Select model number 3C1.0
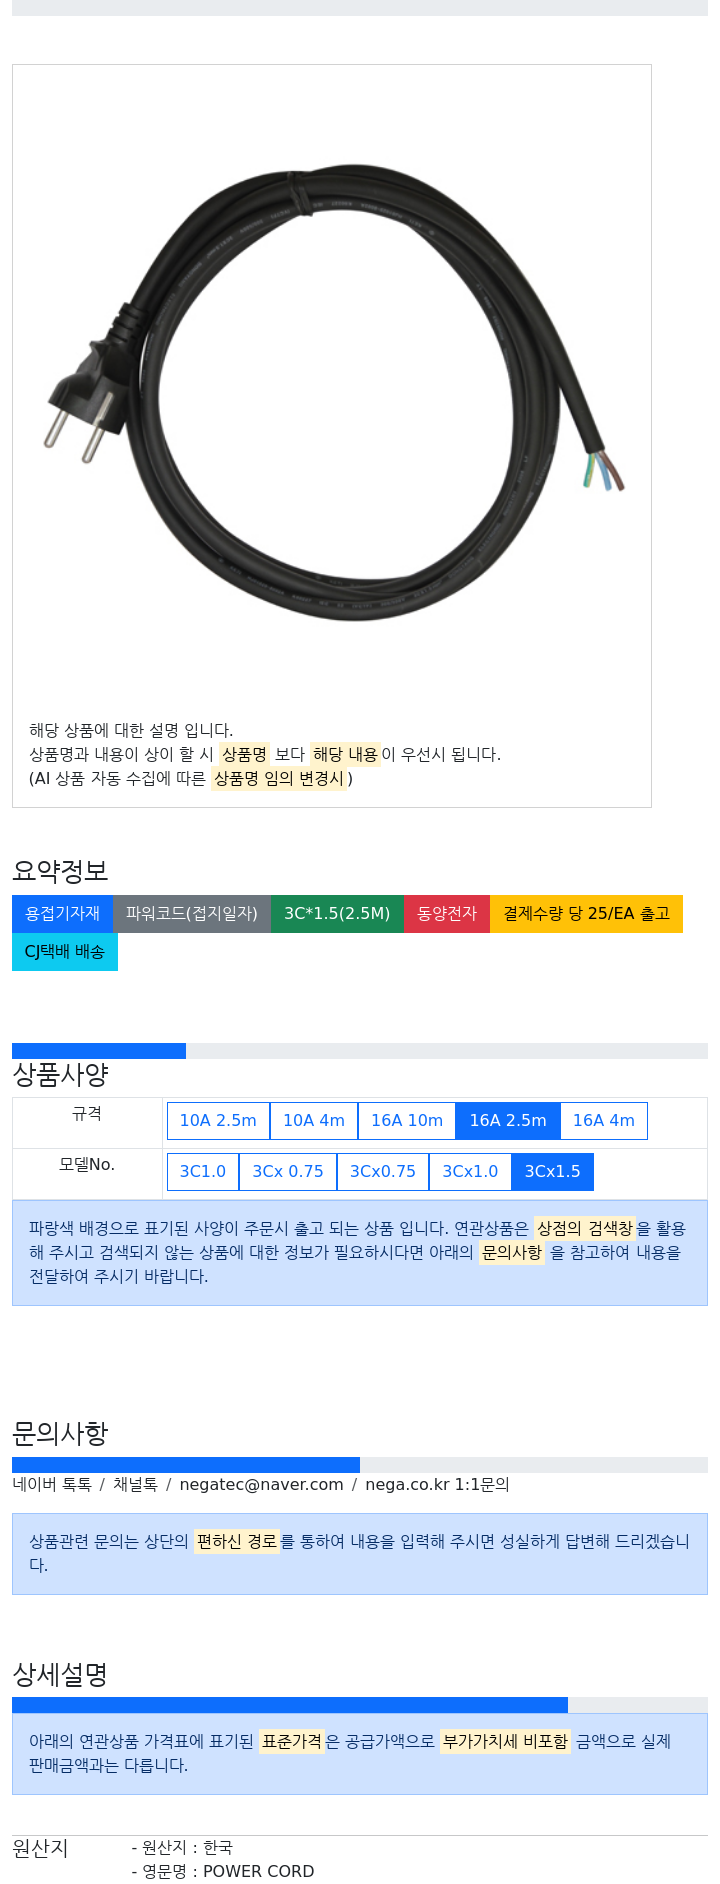Viewport: 720px width, 1884px height. point(203,1172)
